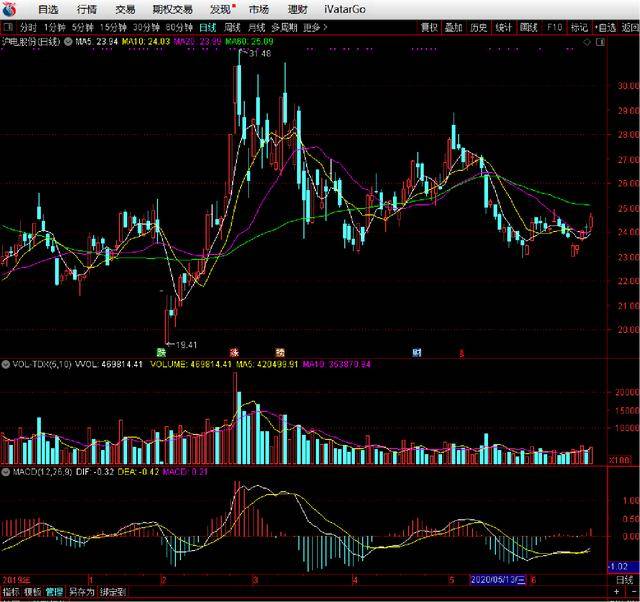Viewport: 640px width, 602px height.
Task: Expand the 日线 period selector at bottom right
Action: 624,579
